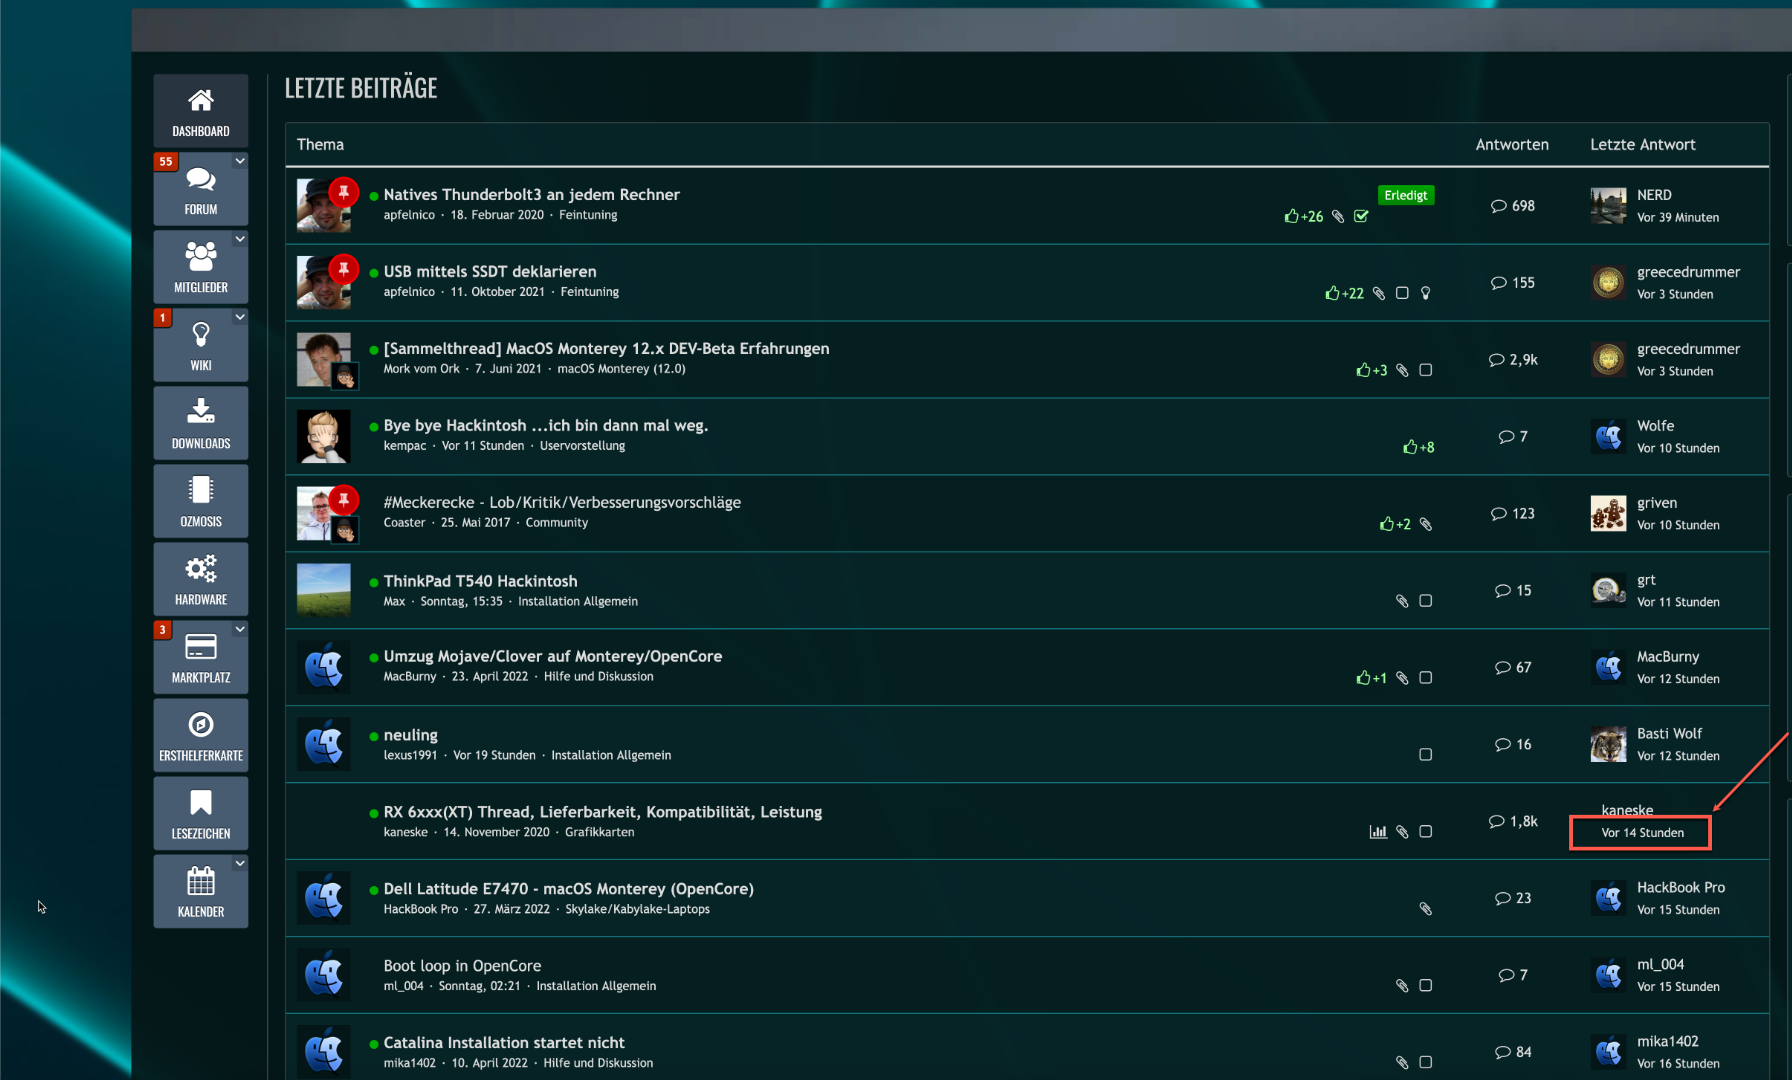
Task: Toggle the checkbox on RX 6xxx(XT) thread
Action: [1426, 831]
